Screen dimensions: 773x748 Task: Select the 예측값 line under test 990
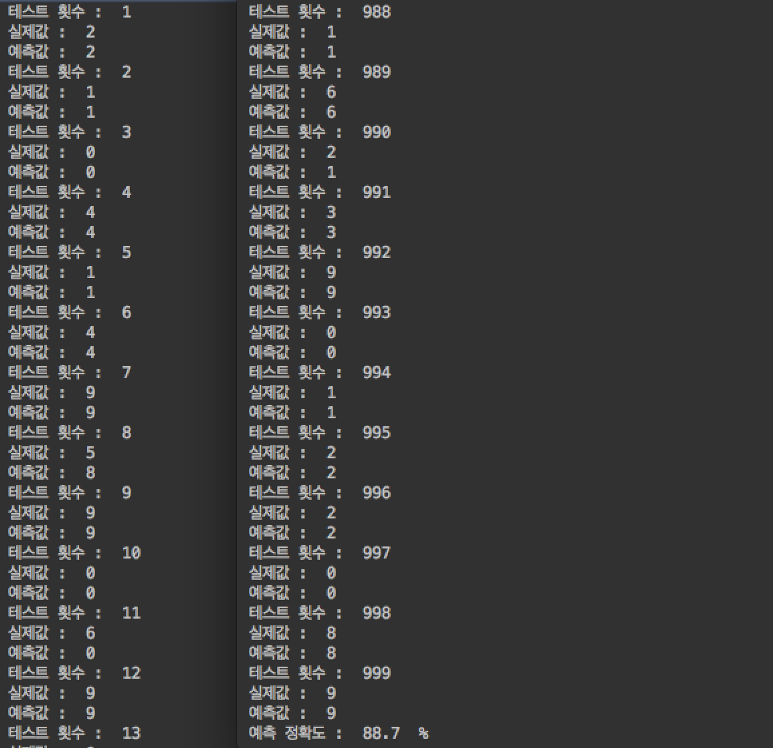[292, 172]
